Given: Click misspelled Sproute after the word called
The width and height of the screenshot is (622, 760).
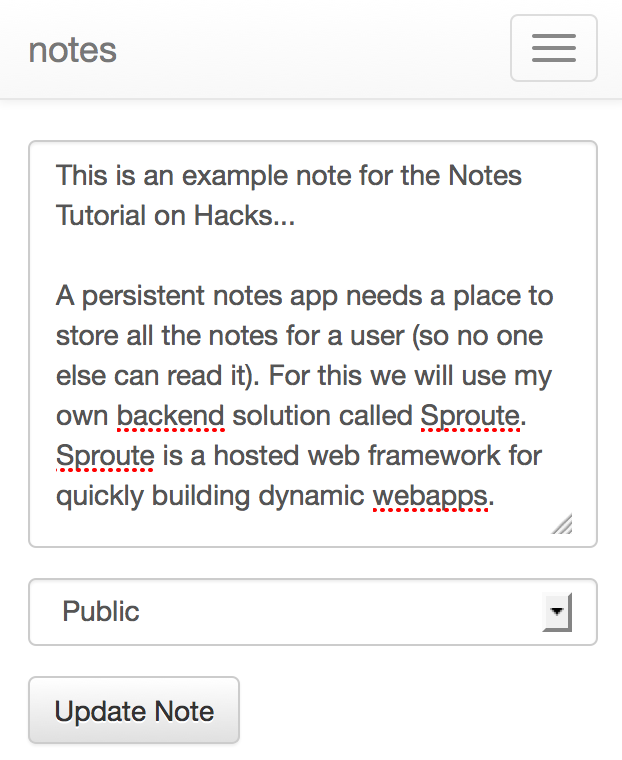Looking at the screenshot, I should pyautogui.click(x=470, y=415).
